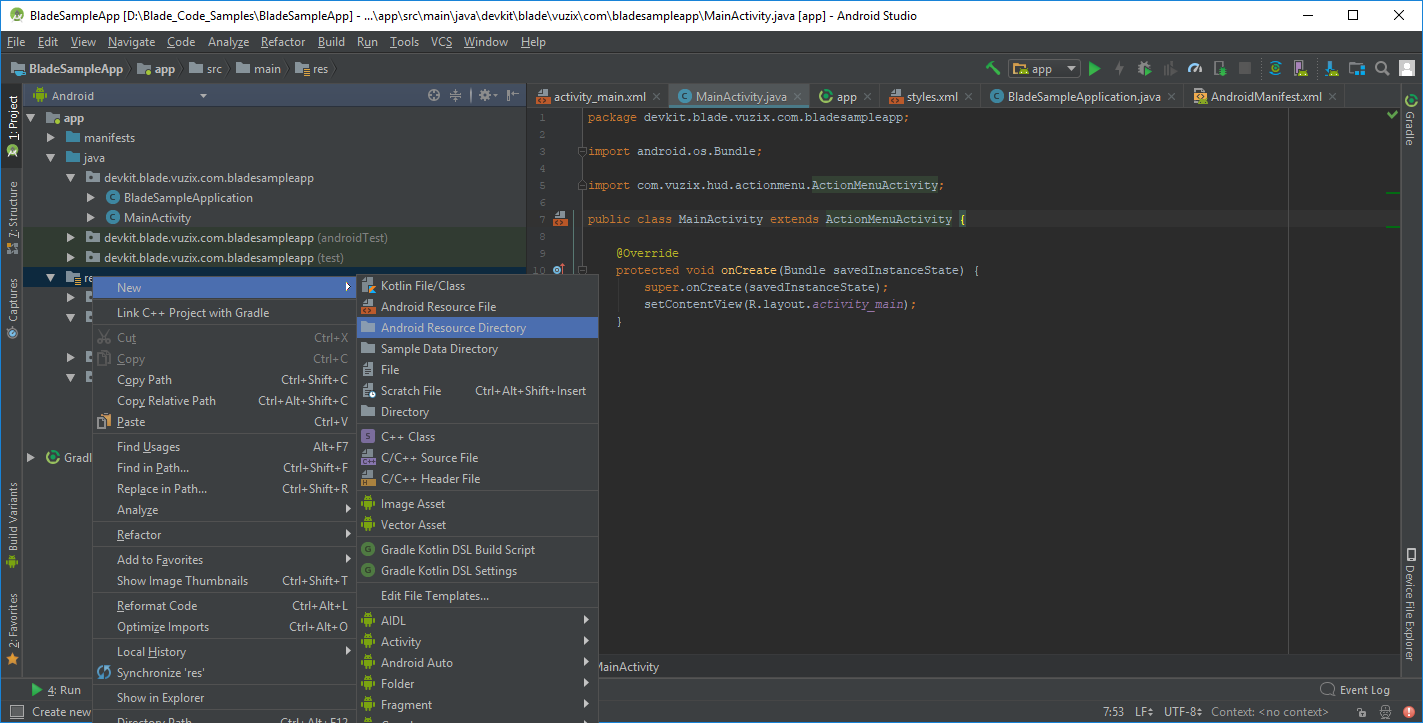
Task: Click the LF line separator widget
Action: [x=1144, y=712]
